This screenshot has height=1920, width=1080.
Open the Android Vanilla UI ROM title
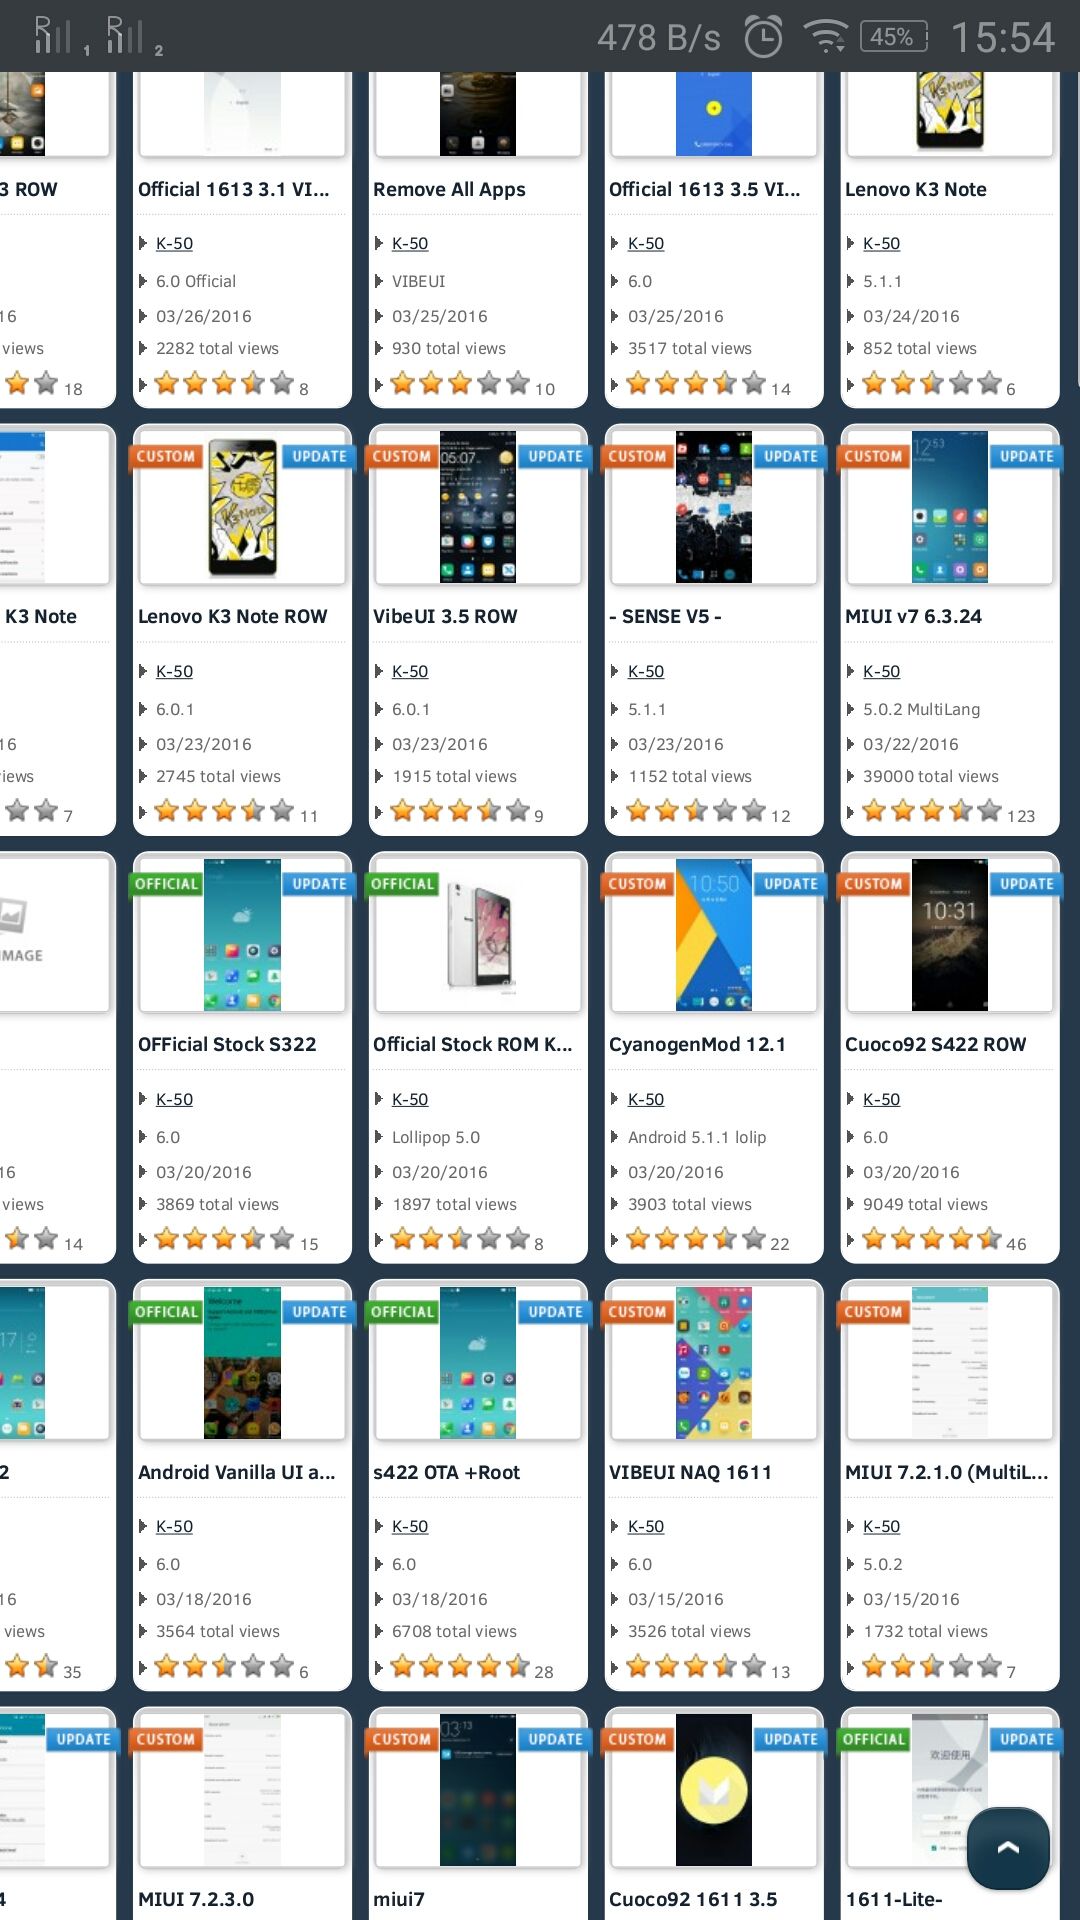(x=236, y=1472)
